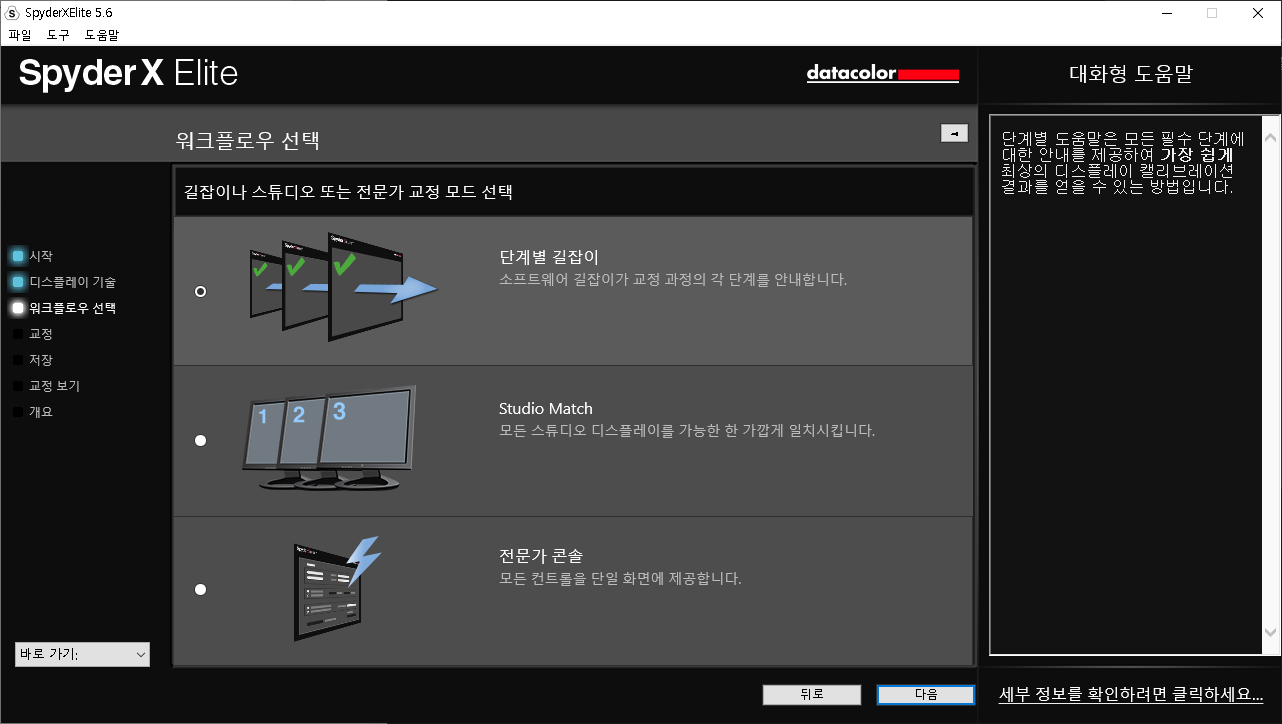This screenshot has height=724, width=1282.
Task: Click the Studio Match description text
Action: click(687, 431)
